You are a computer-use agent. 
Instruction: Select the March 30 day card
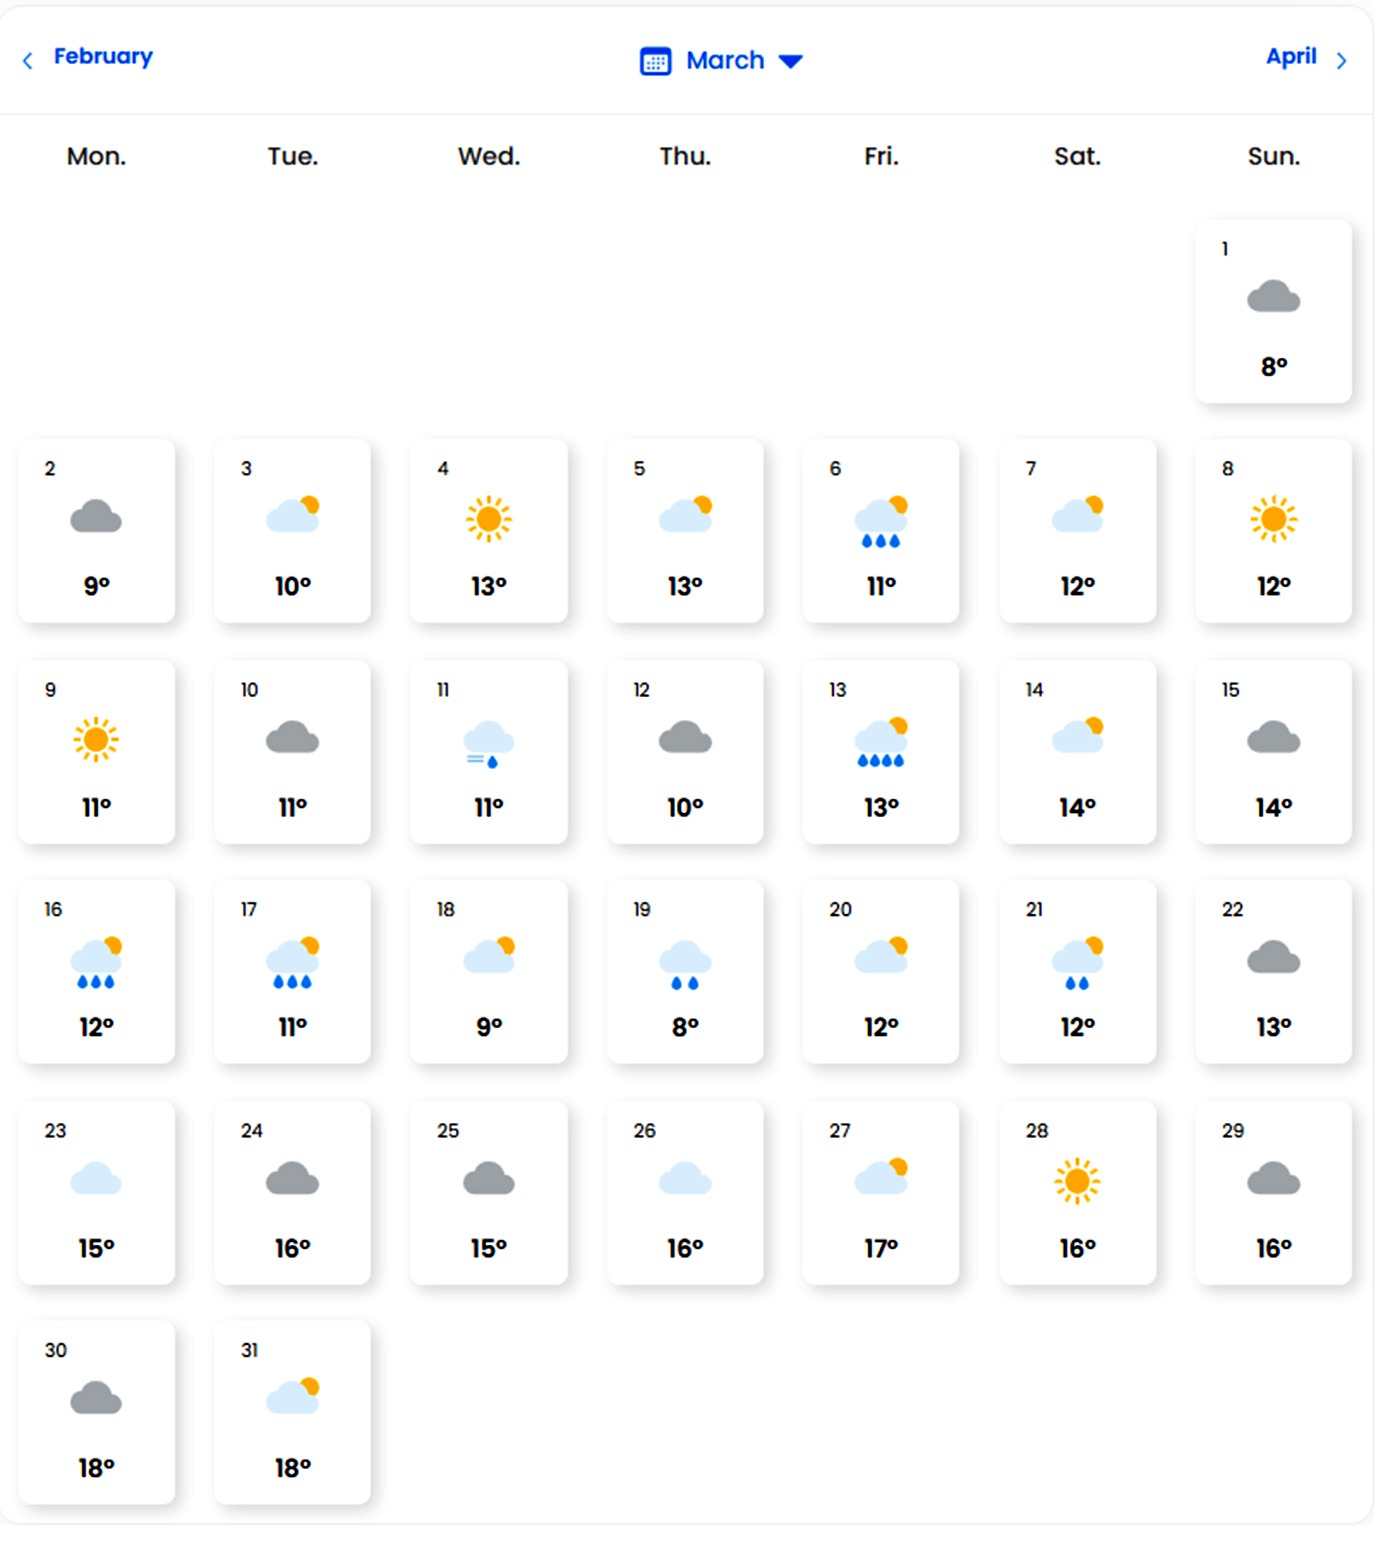click(96, 1412)
